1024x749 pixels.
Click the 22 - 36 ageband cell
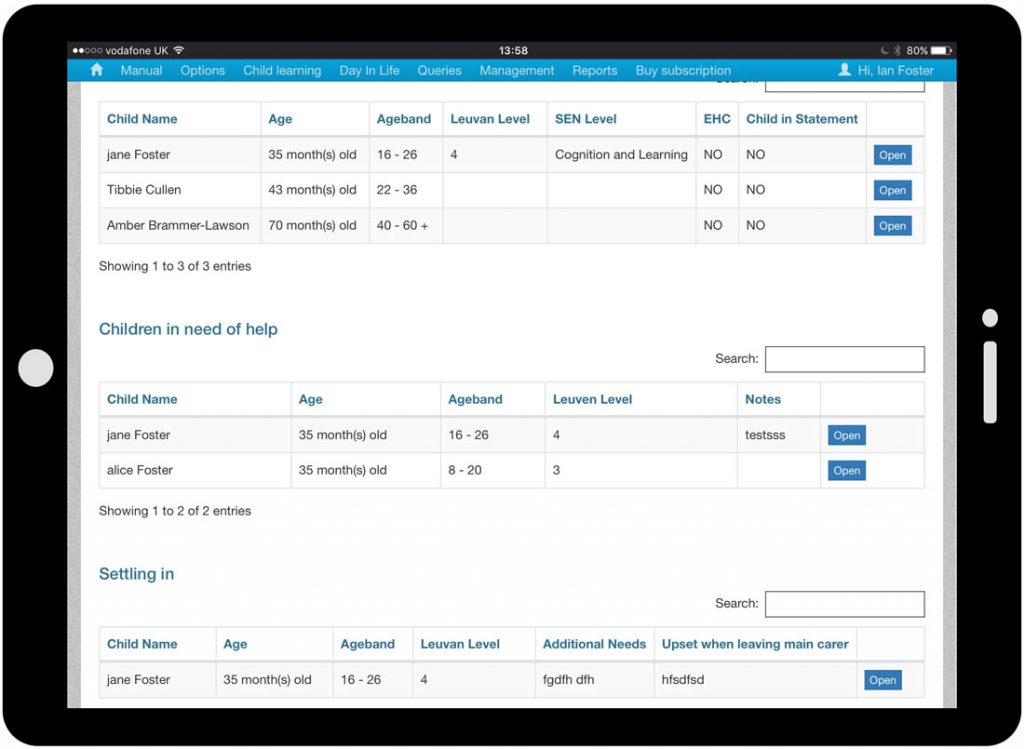coord(406,190)
